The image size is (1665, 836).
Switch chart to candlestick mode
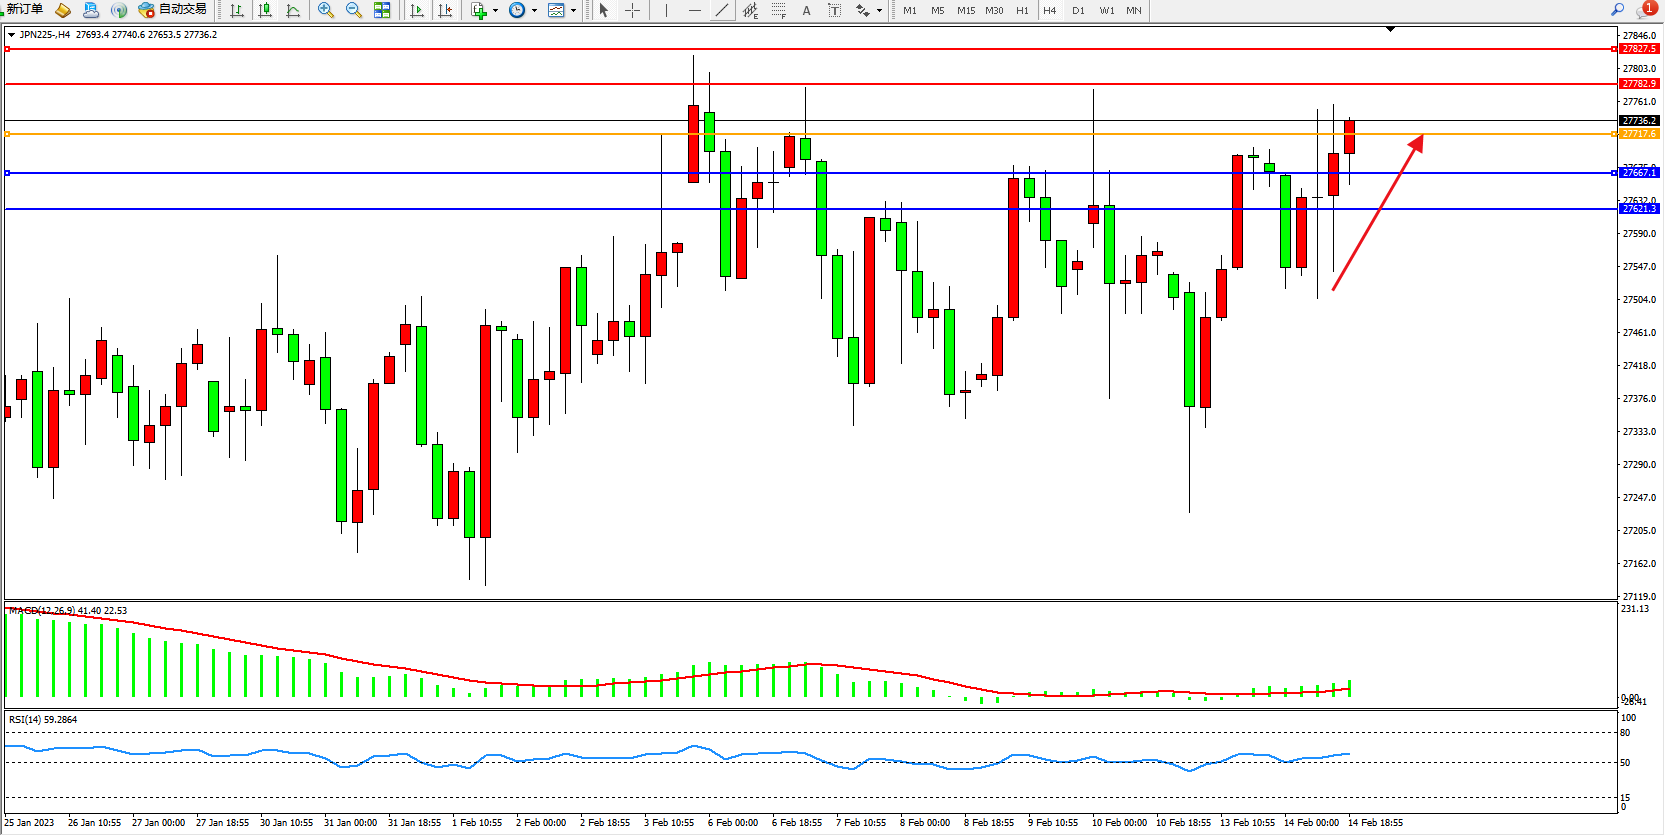click(265, 10)
